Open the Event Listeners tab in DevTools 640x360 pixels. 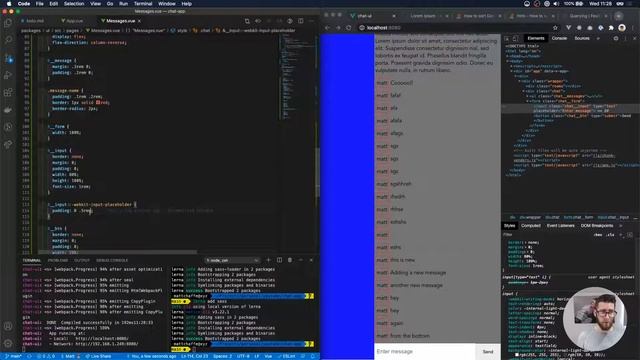[x=560, y=225]
